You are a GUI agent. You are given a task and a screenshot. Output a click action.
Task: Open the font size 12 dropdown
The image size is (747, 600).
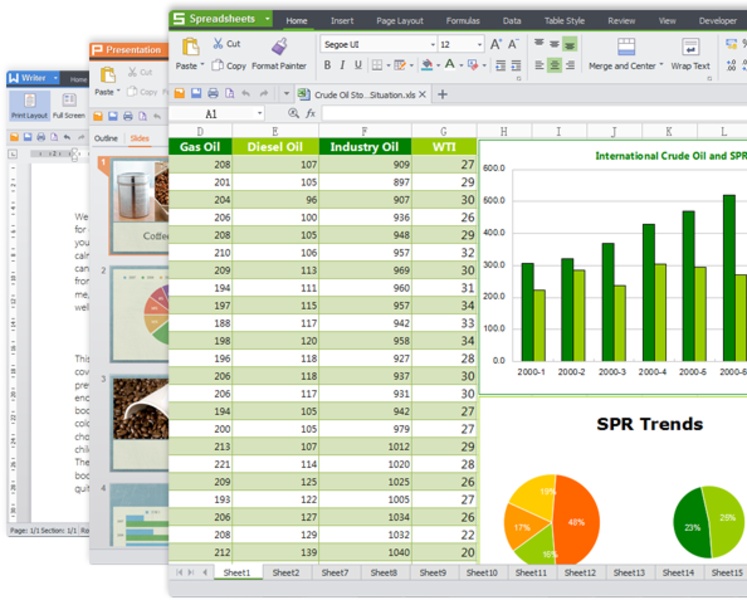pos(479,44)
